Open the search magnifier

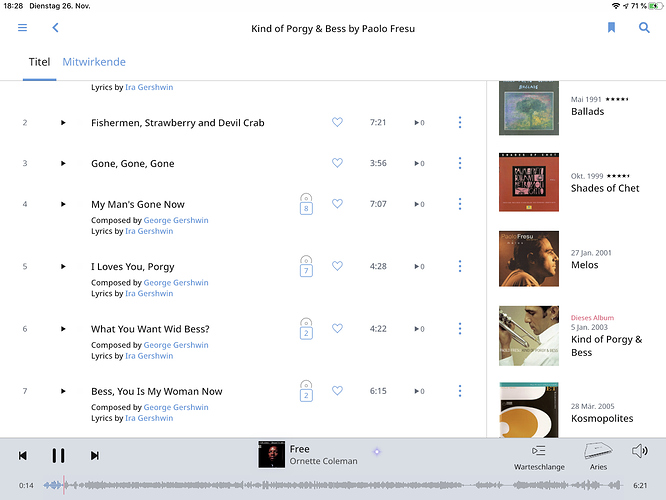click(x=644, y=28)
